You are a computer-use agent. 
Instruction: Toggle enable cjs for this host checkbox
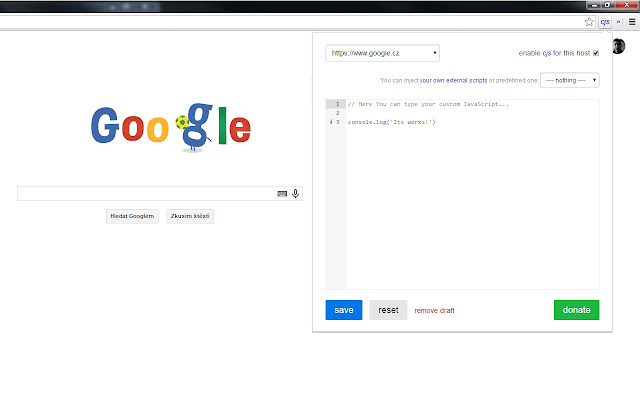coord(596,53)
